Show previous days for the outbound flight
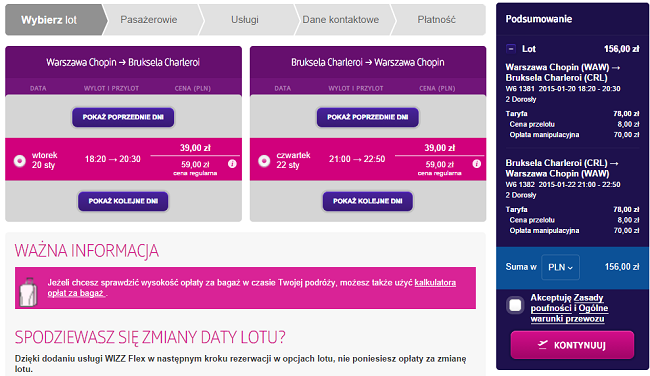 [x=123, y=117]
